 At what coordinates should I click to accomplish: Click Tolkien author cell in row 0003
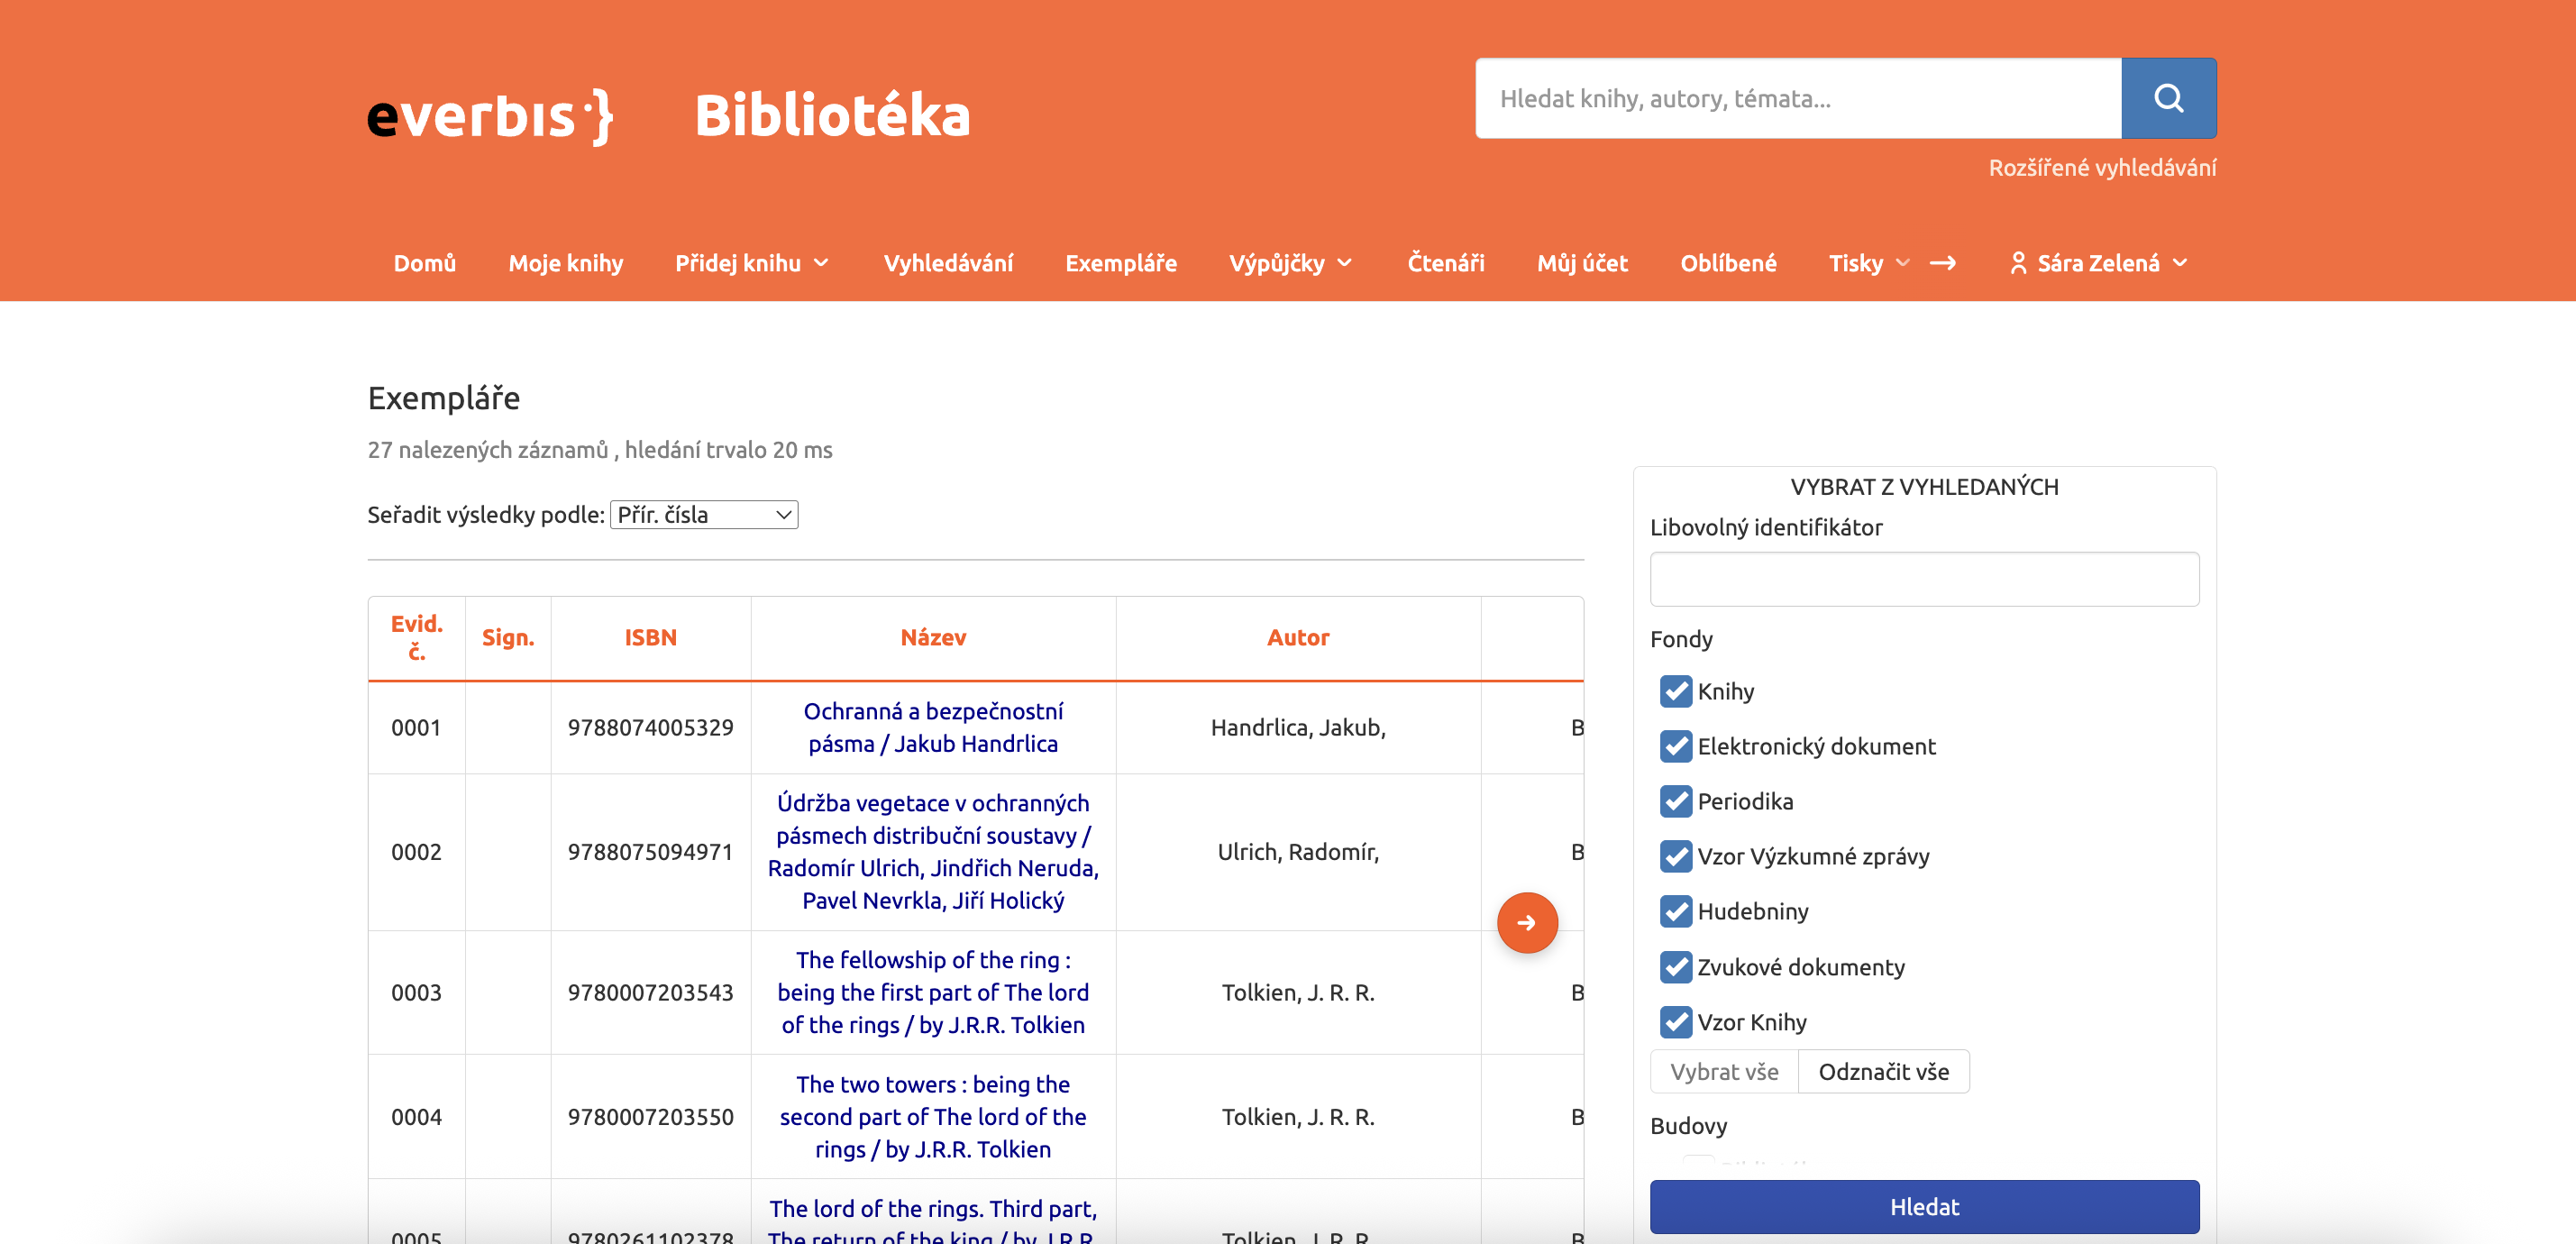1298,993
